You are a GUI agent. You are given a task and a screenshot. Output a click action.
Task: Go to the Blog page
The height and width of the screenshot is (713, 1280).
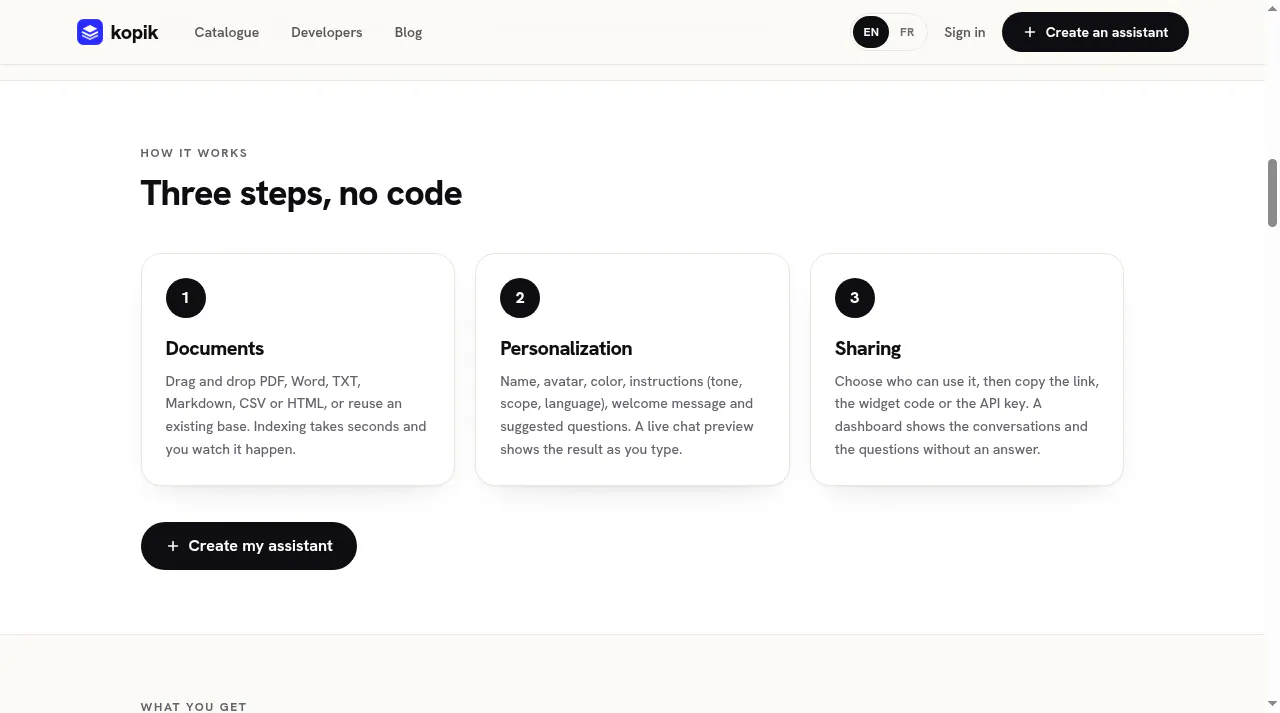[x=408, y=32]
